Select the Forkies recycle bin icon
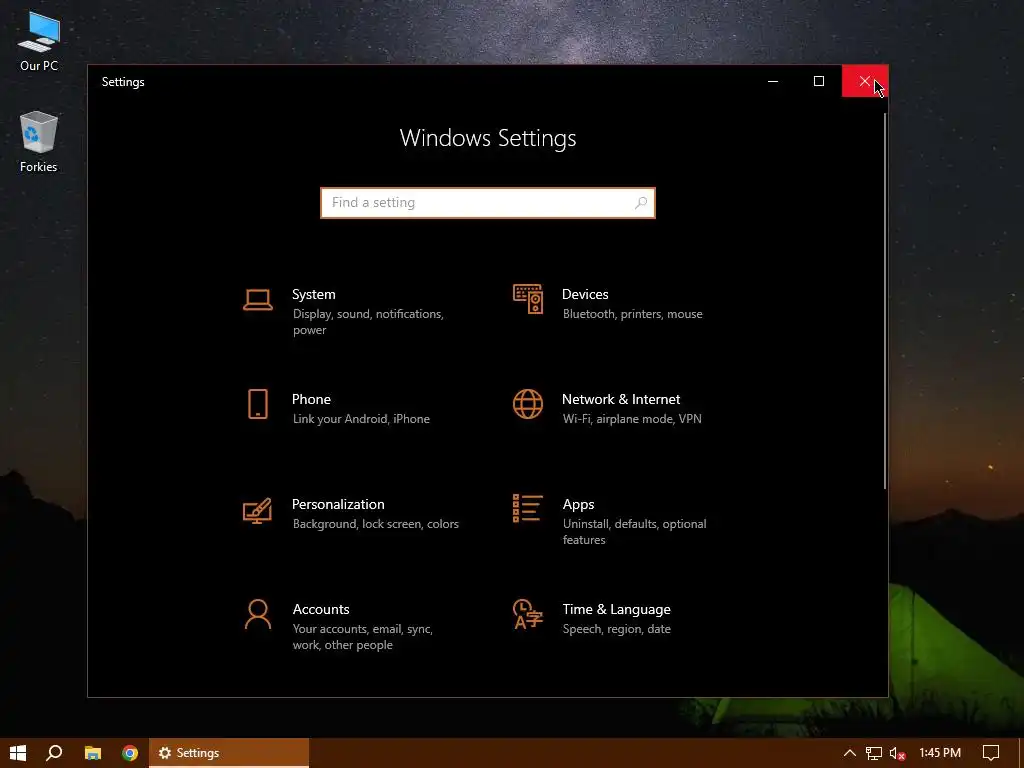1024x768 pixels. pyautogui.click(x=39, y=142)
